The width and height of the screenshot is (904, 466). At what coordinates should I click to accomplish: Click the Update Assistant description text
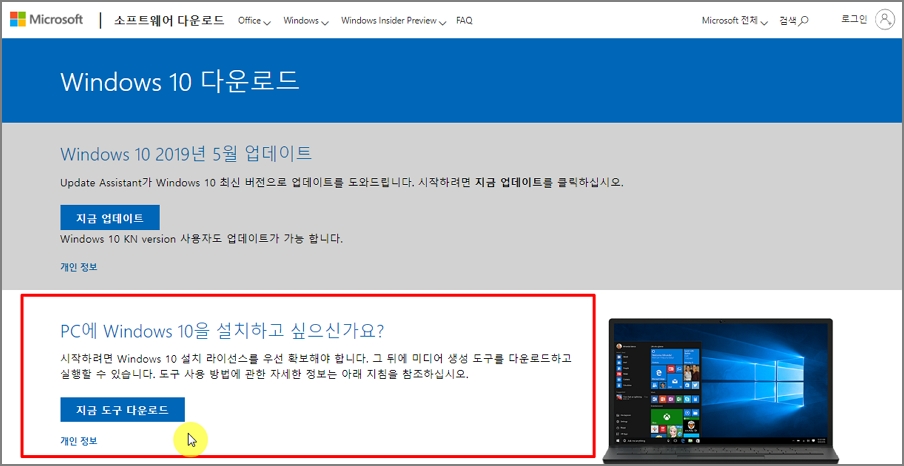(342, 183)
